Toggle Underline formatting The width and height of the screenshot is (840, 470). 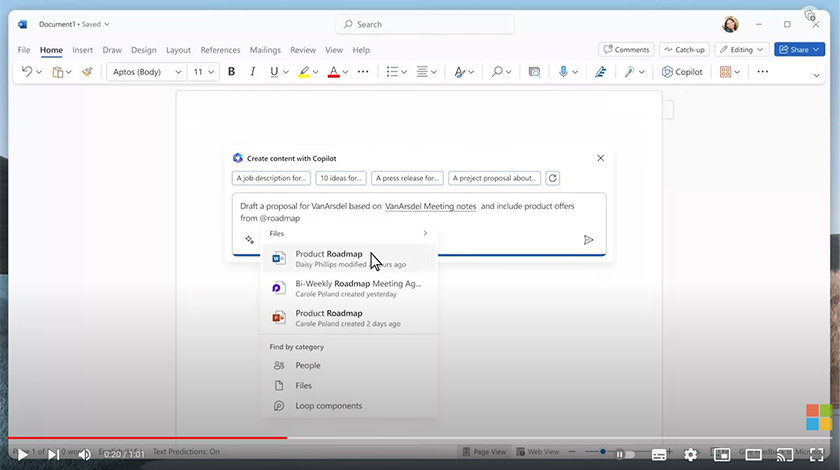click(274, 71)
